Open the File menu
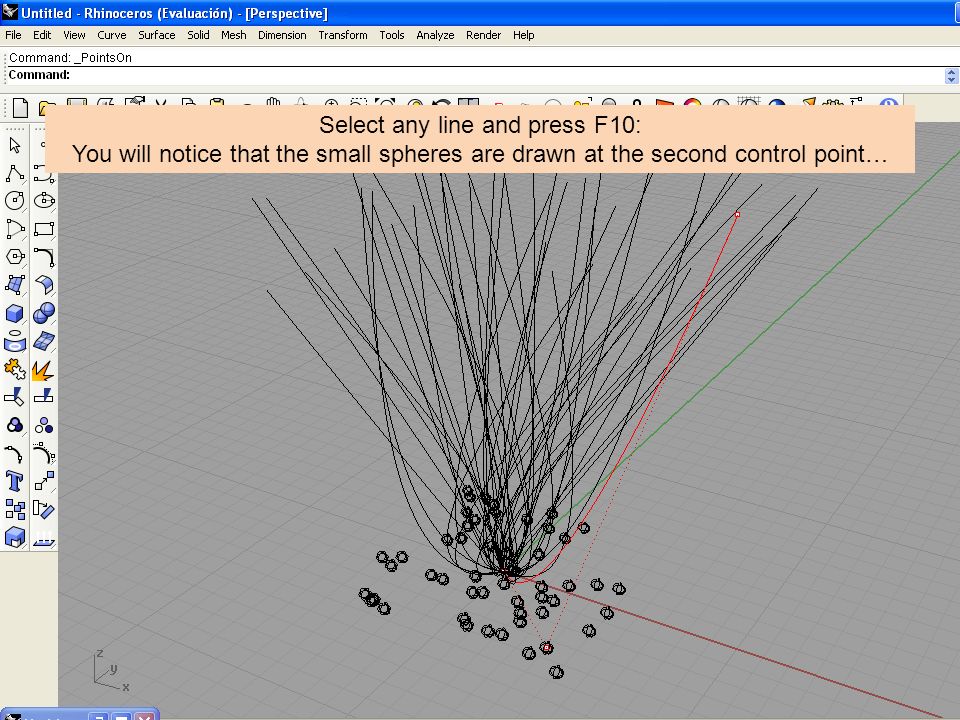The width and height of the screenshot is (960, 720). coord(13,35)
